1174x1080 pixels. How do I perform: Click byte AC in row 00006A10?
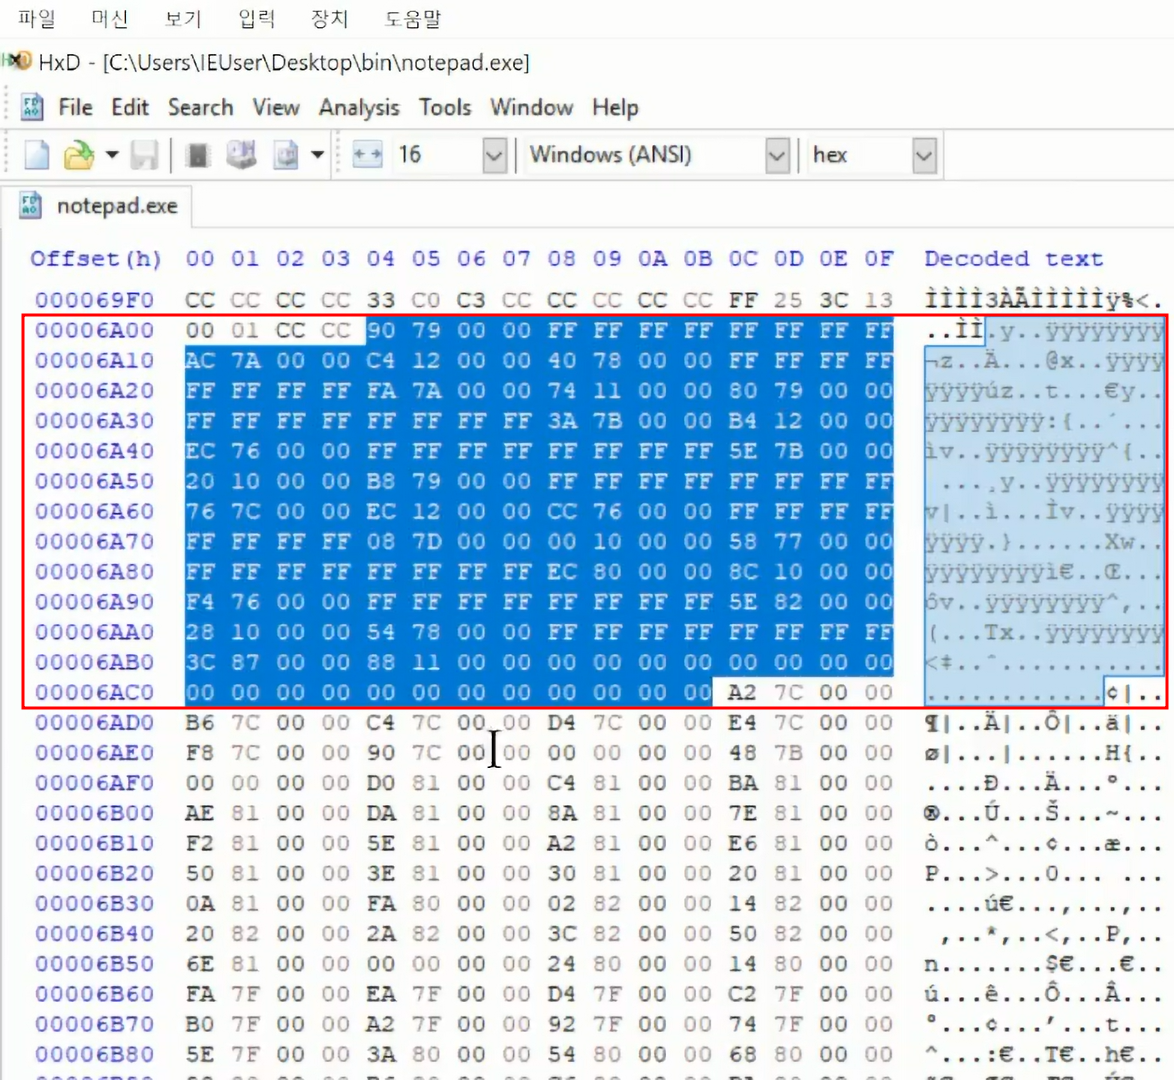200,360
